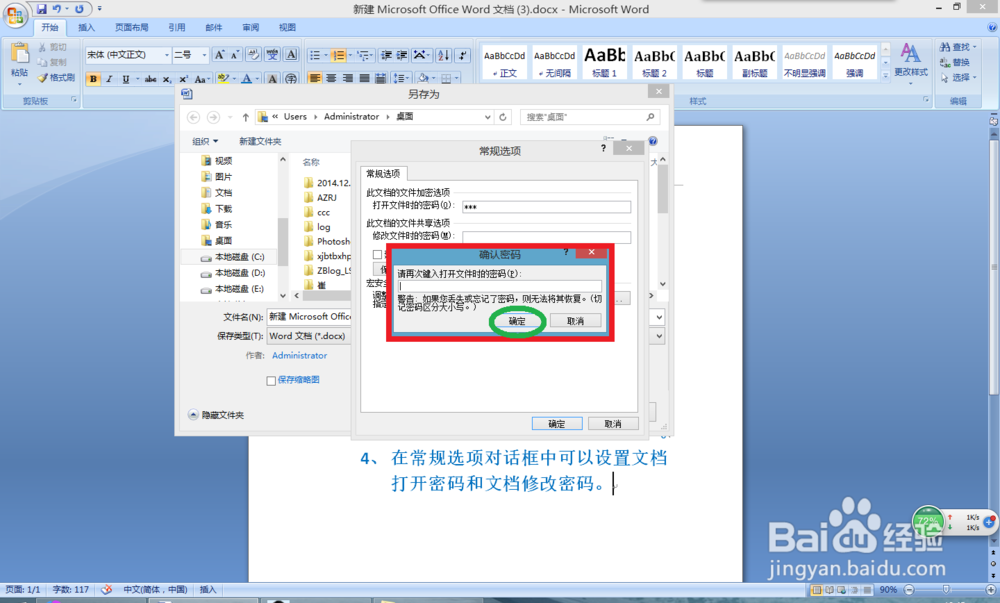Apply superscript formatting
Screen dimensions: 1000x603
(184, 79)
